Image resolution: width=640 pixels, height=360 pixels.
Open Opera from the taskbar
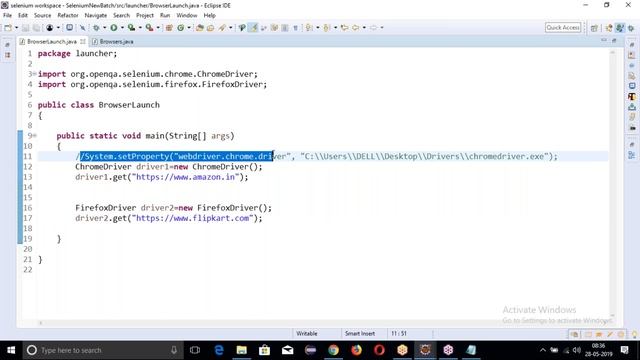379,350
